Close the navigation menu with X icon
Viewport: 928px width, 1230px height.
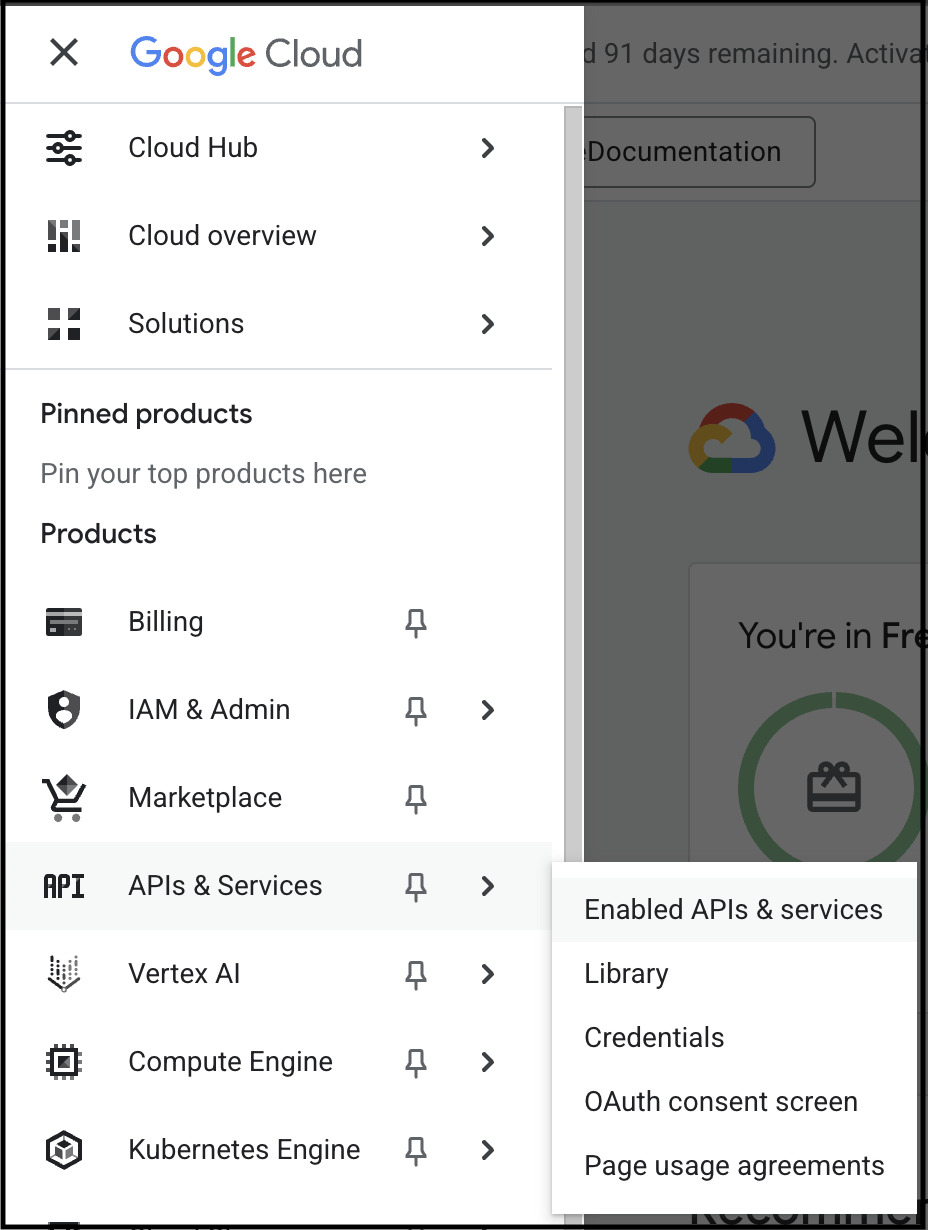pos(64,52)
